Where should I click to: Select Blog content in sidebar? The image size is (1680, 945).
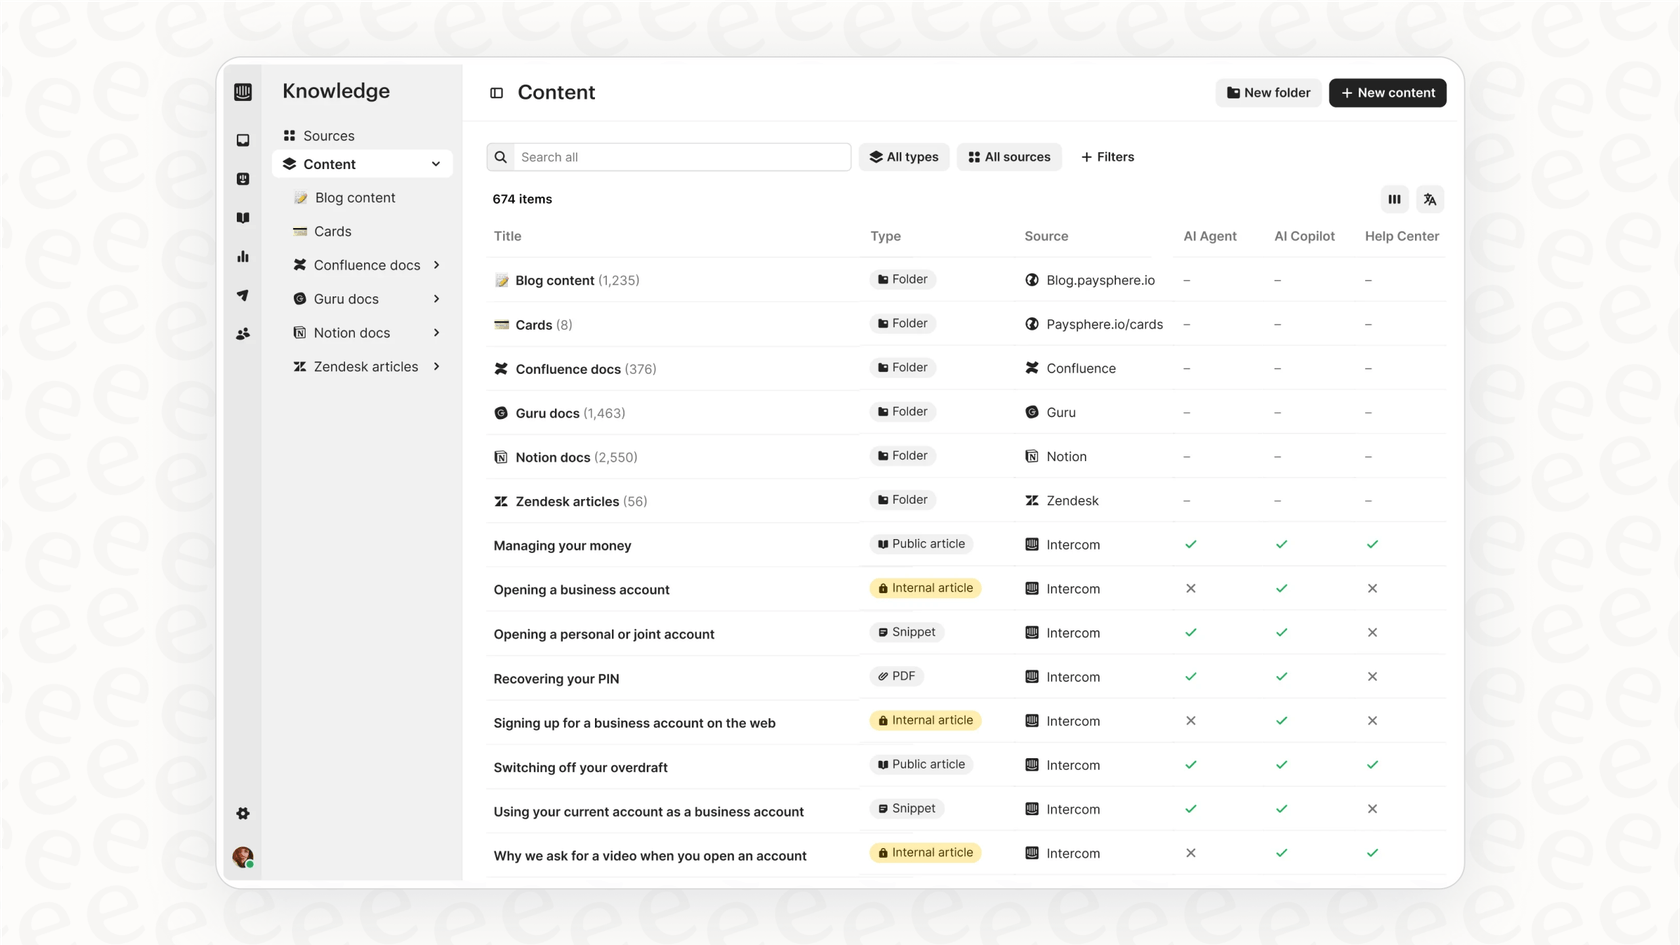[x=355, y=198]
